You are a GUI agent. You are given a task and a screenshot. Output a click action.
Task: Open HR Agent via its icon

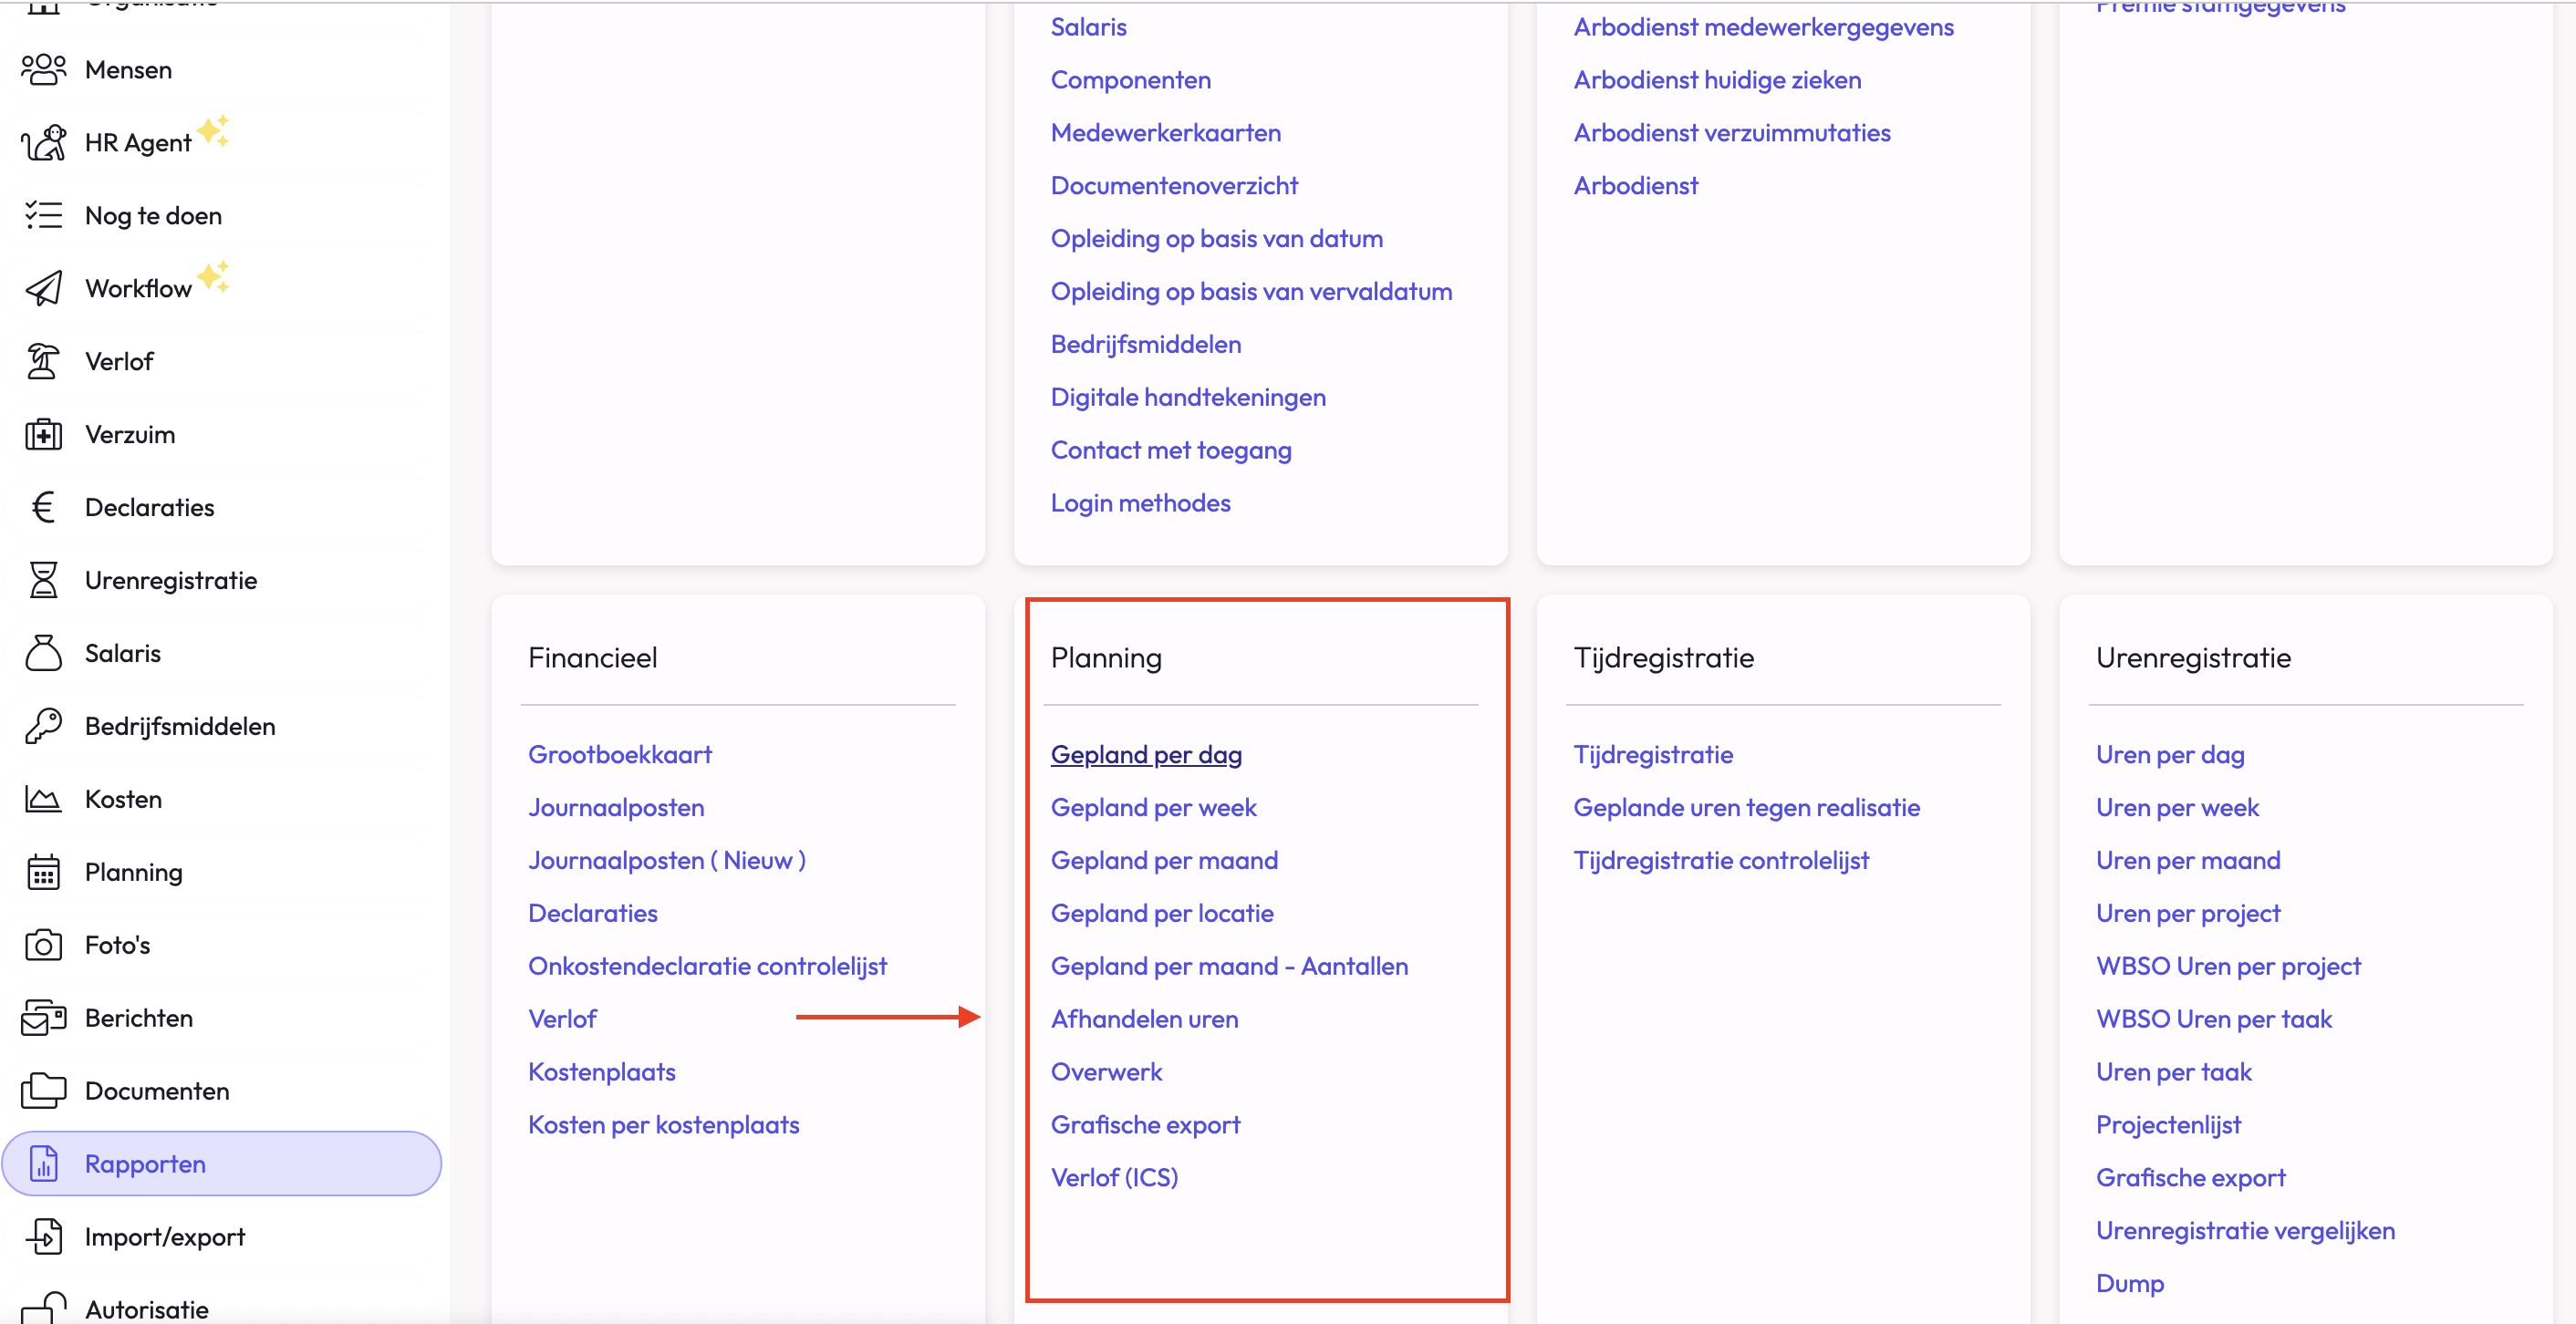tap(43, 143)
